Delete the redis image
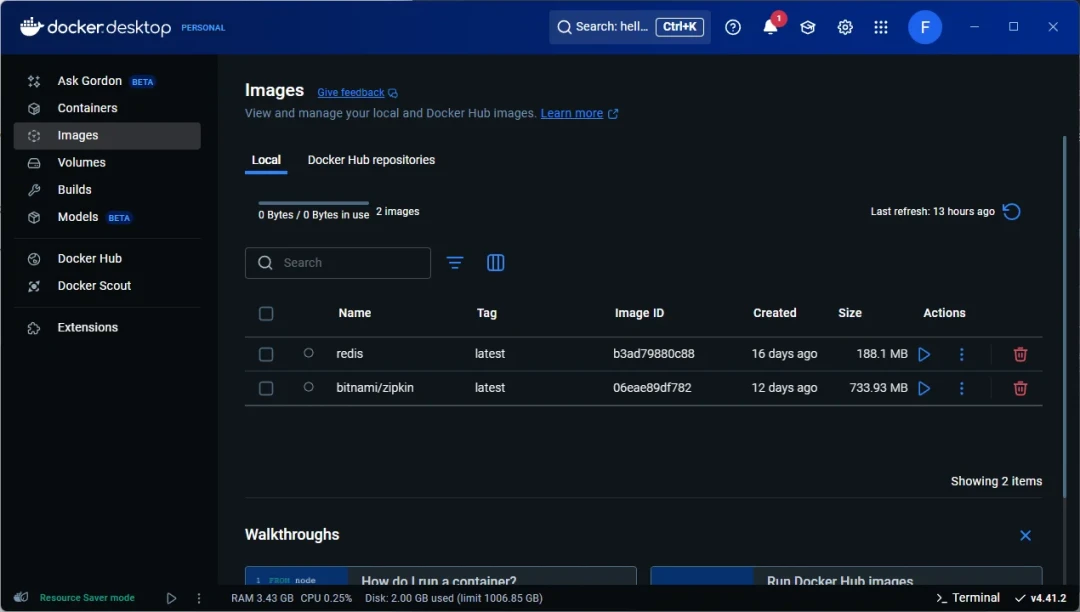The width and height of the screenshot is (1080, 612). pos(1020,355)
